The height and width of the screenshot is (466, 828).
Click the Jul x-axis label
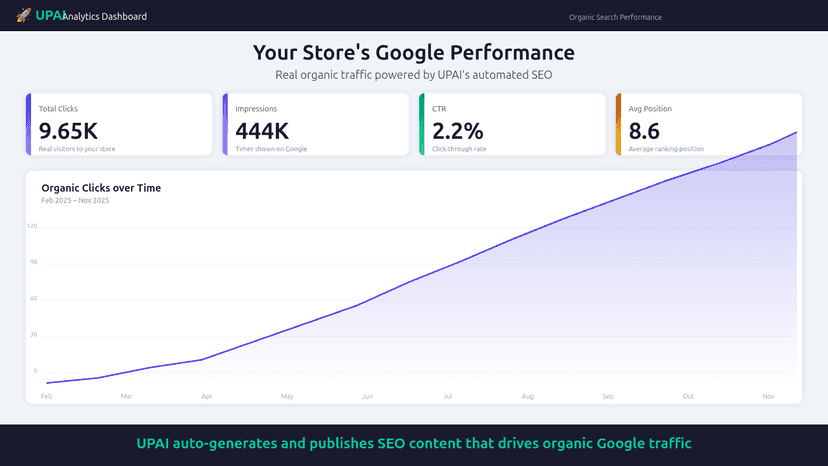[x=447, y=396]
